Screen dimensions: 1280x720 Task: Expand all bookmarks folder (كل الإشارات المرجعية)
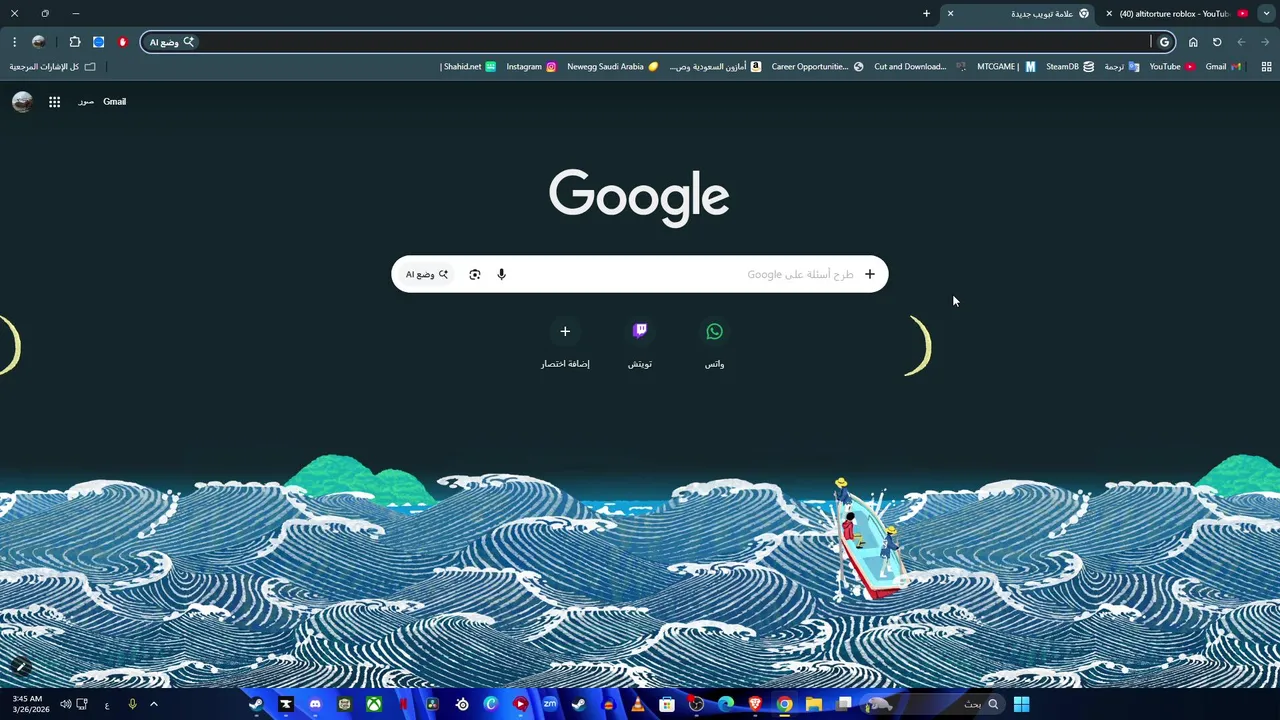[52, 67]
